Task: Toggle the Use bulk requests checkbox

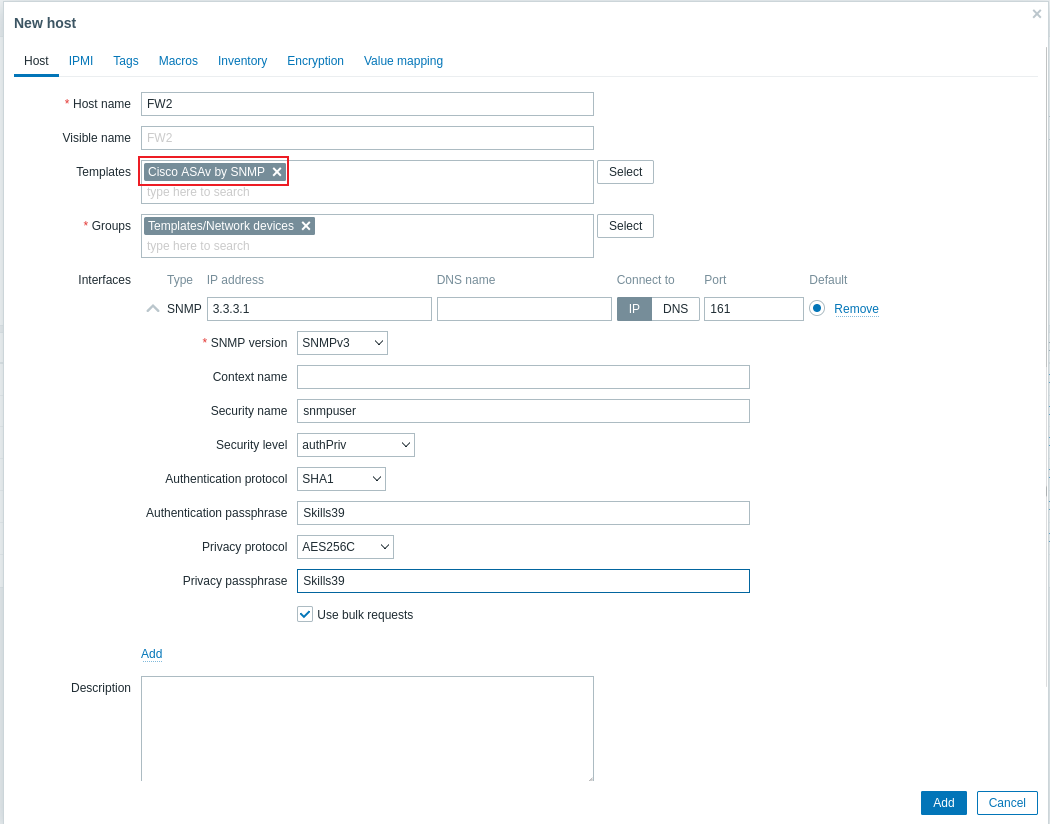Action: (x=305, y=614)
